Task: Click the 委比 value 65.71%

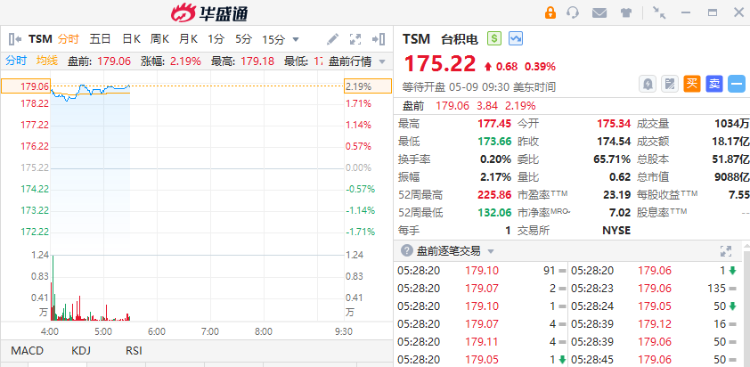Action: click(x=612, y=159)
